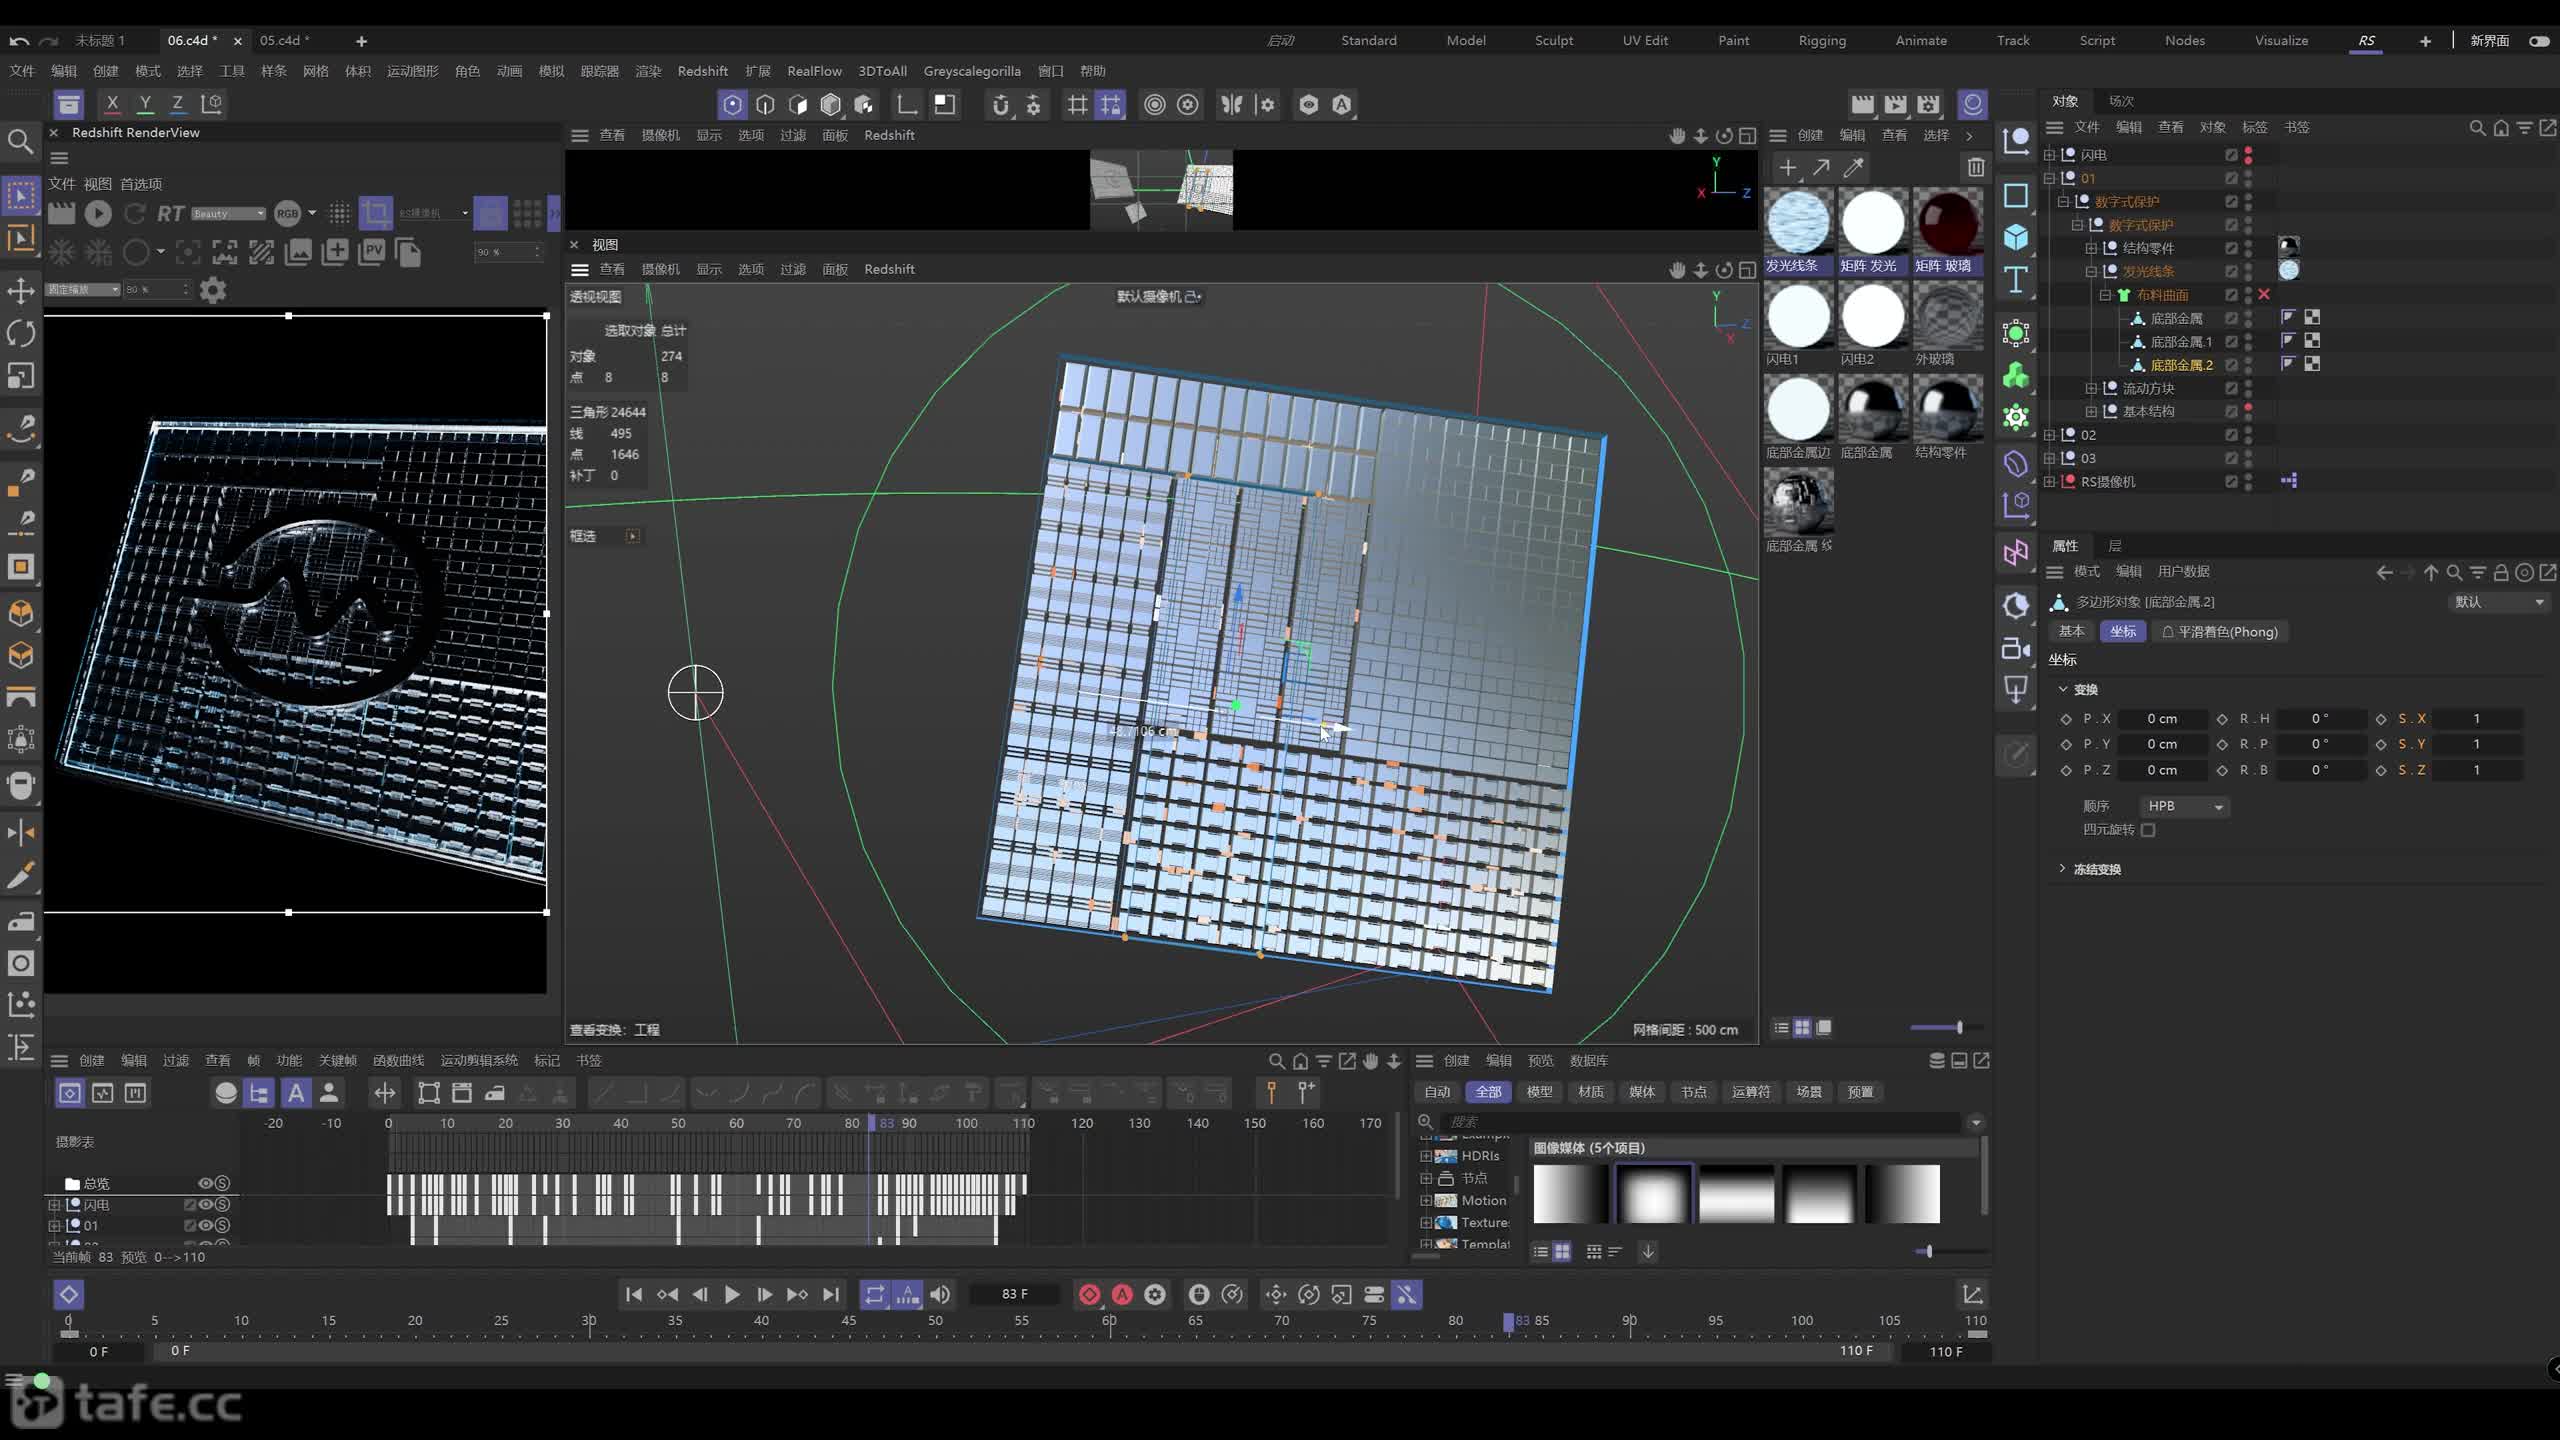Open Redshift RenderView settings gear
The height and width of the screenshot is (1440, 2560).
(x=213, y=290)
